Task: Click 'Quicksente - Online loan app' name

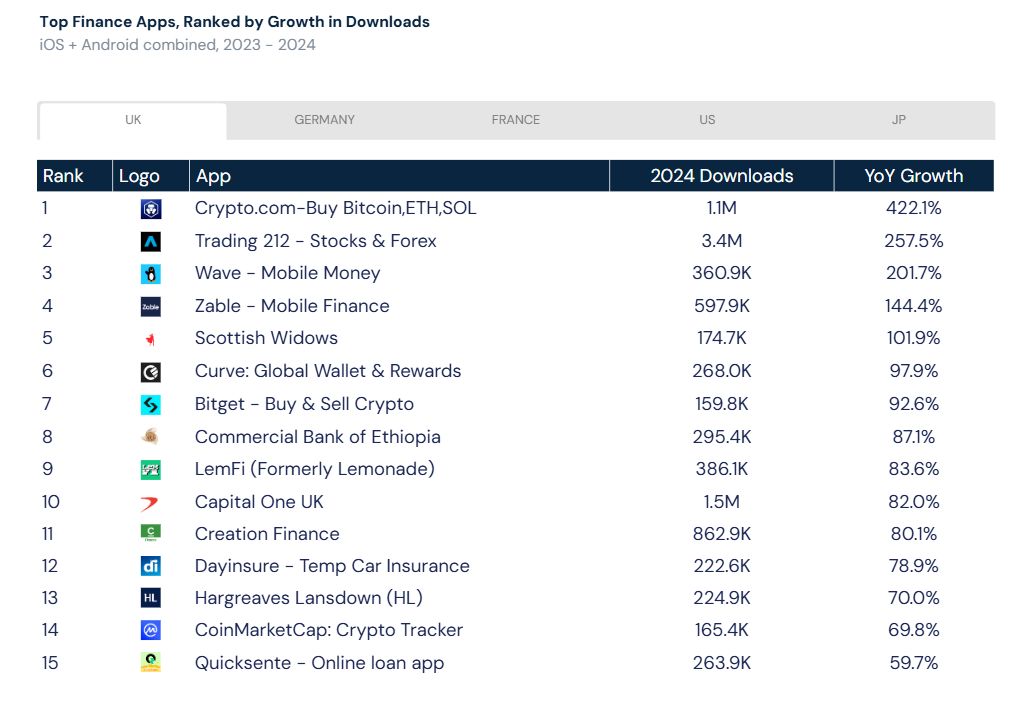Action: [320, 663]
